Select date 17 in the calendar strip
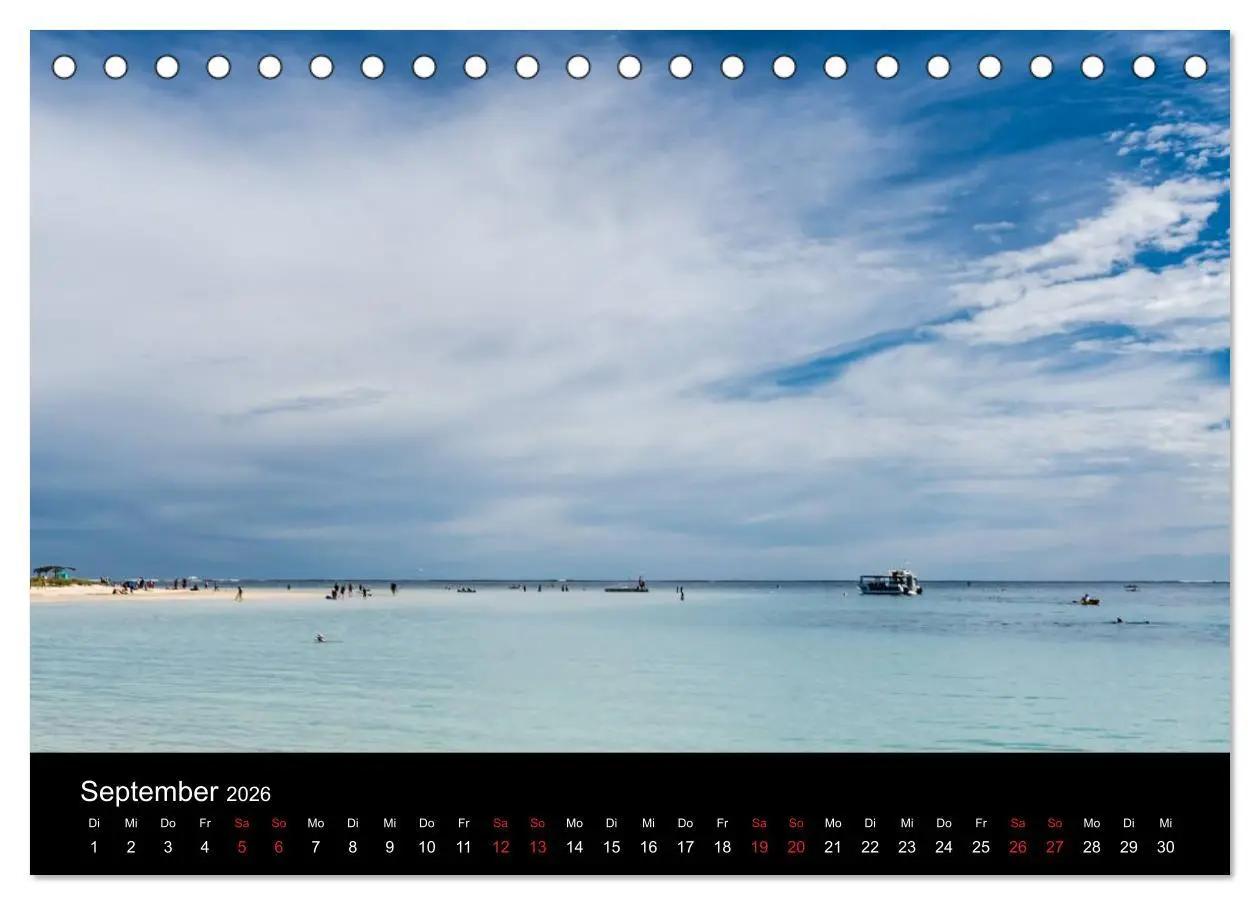Image resolution: width=1260 pixels, height=905 pixels. pyautogui.click(x=686, y=847)
